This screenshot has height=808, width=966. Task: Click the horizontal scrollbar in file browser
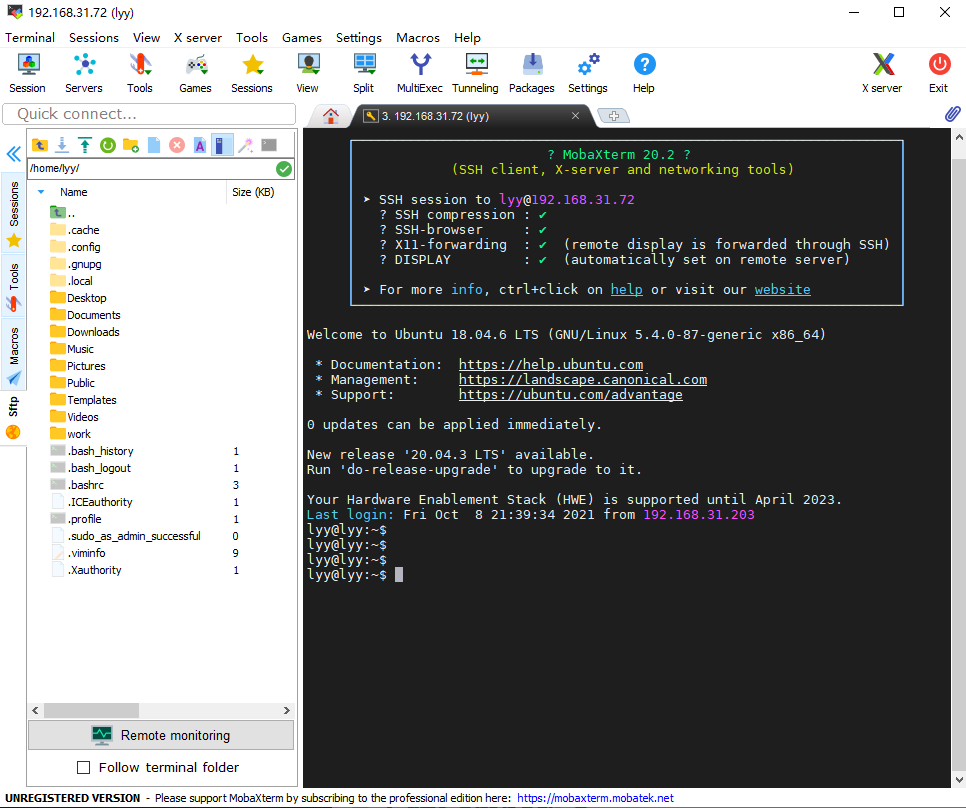click(91, 711)
